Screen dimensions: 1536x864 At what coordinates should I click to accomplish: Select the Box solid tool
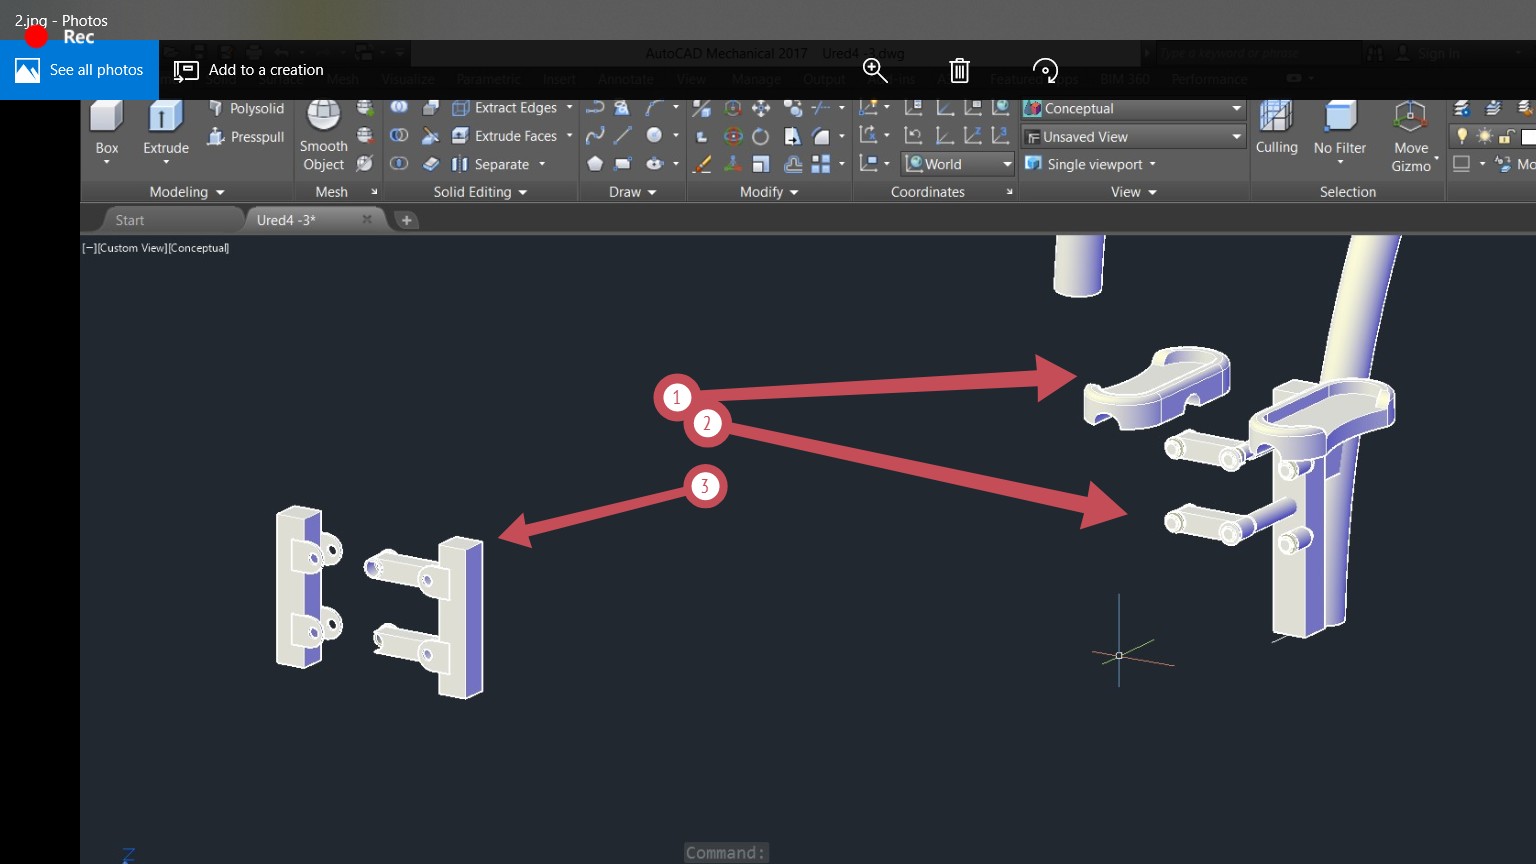[106, 128]
